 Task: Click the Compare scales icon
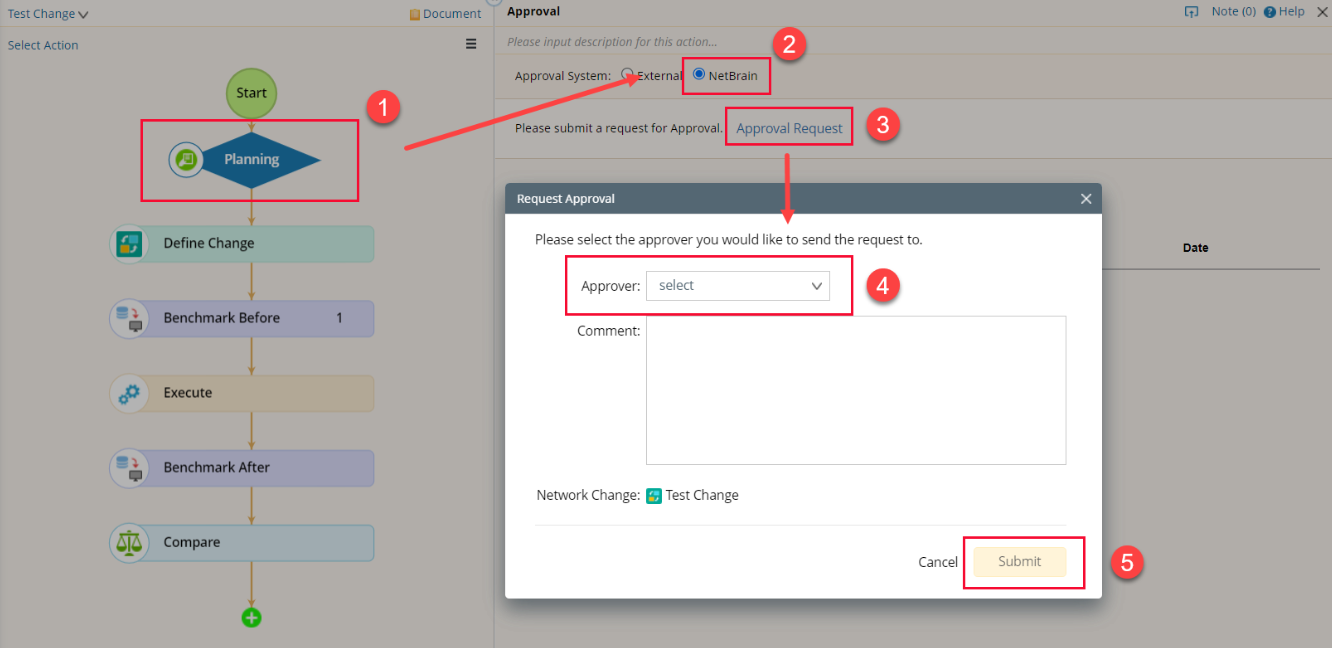(x=129, y=543)
